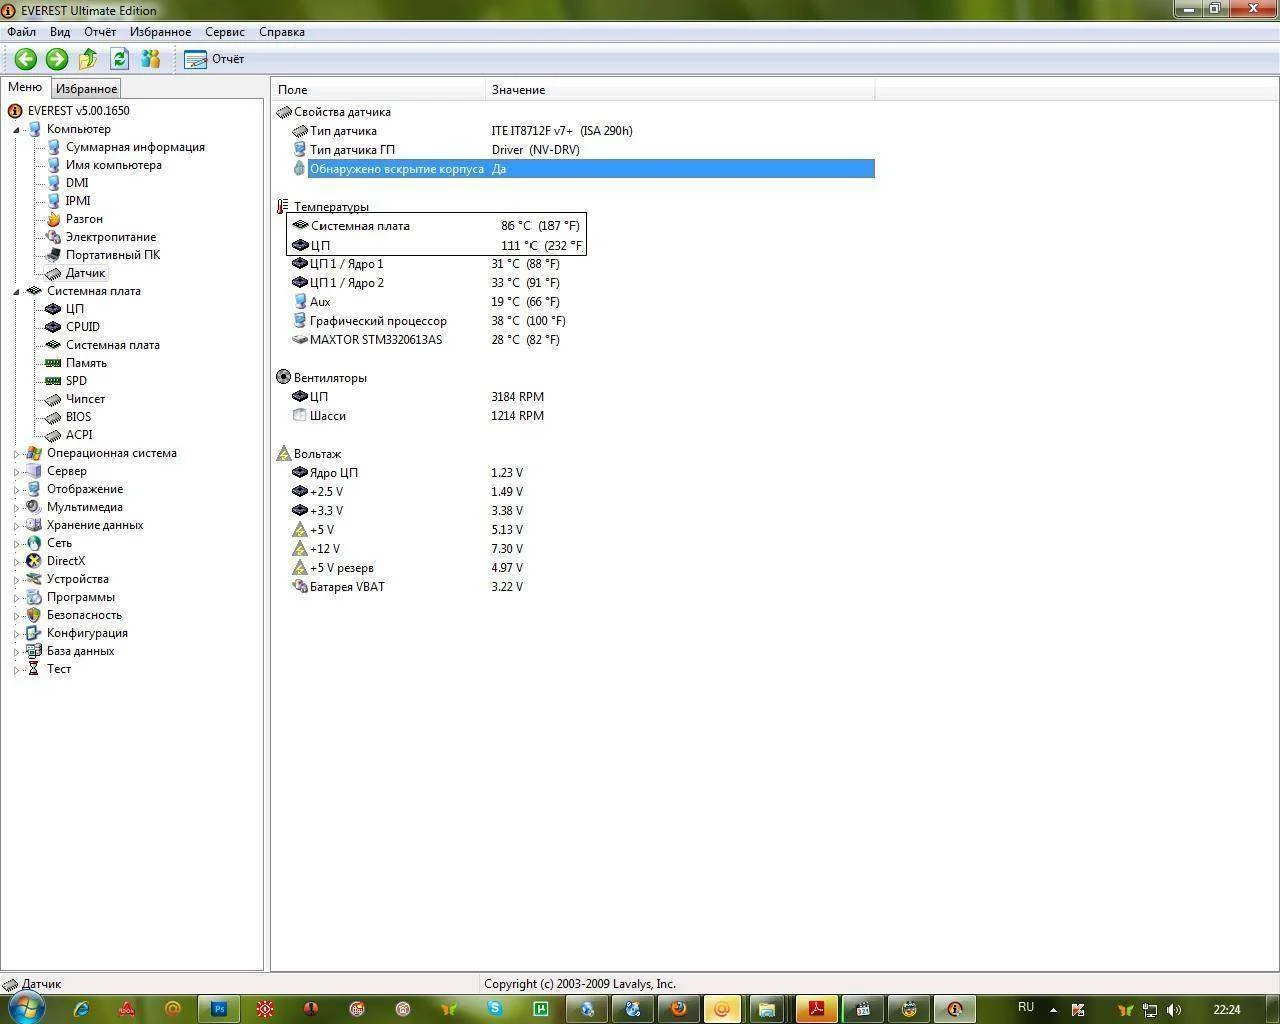Go up one level with the Up arrow icon
This screenshot has width=1280, height=1024.
[x=88, y=59]
